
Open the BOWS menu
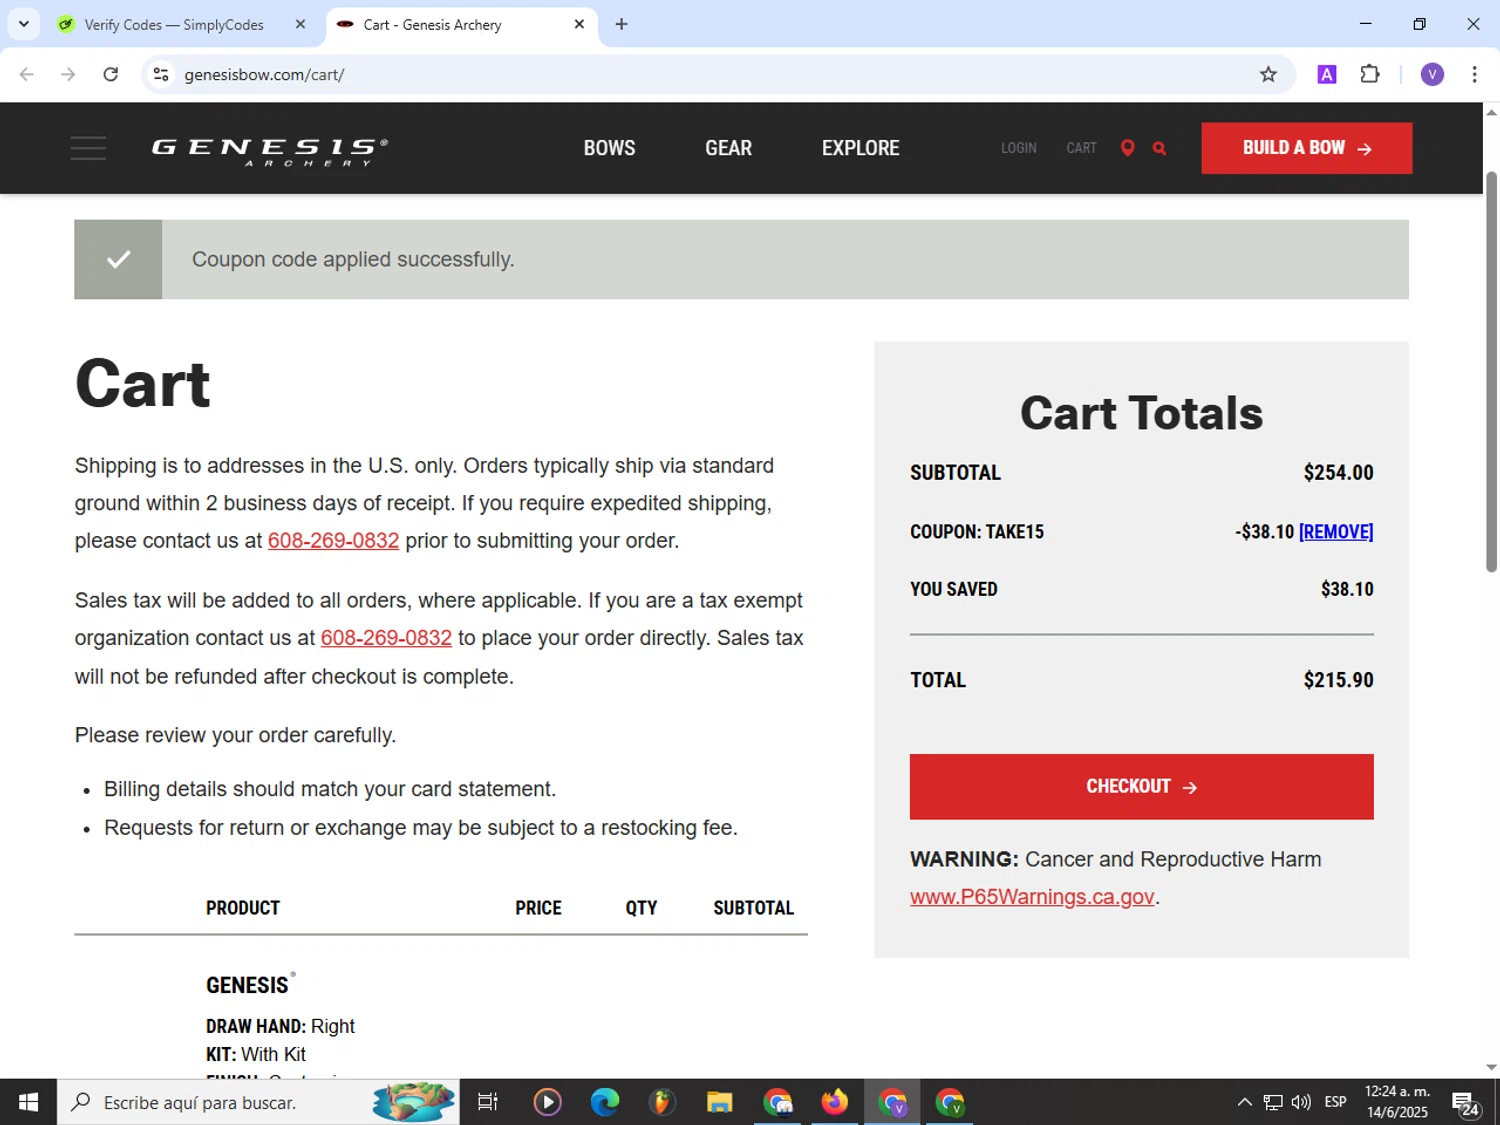click(x=609, y=148)
